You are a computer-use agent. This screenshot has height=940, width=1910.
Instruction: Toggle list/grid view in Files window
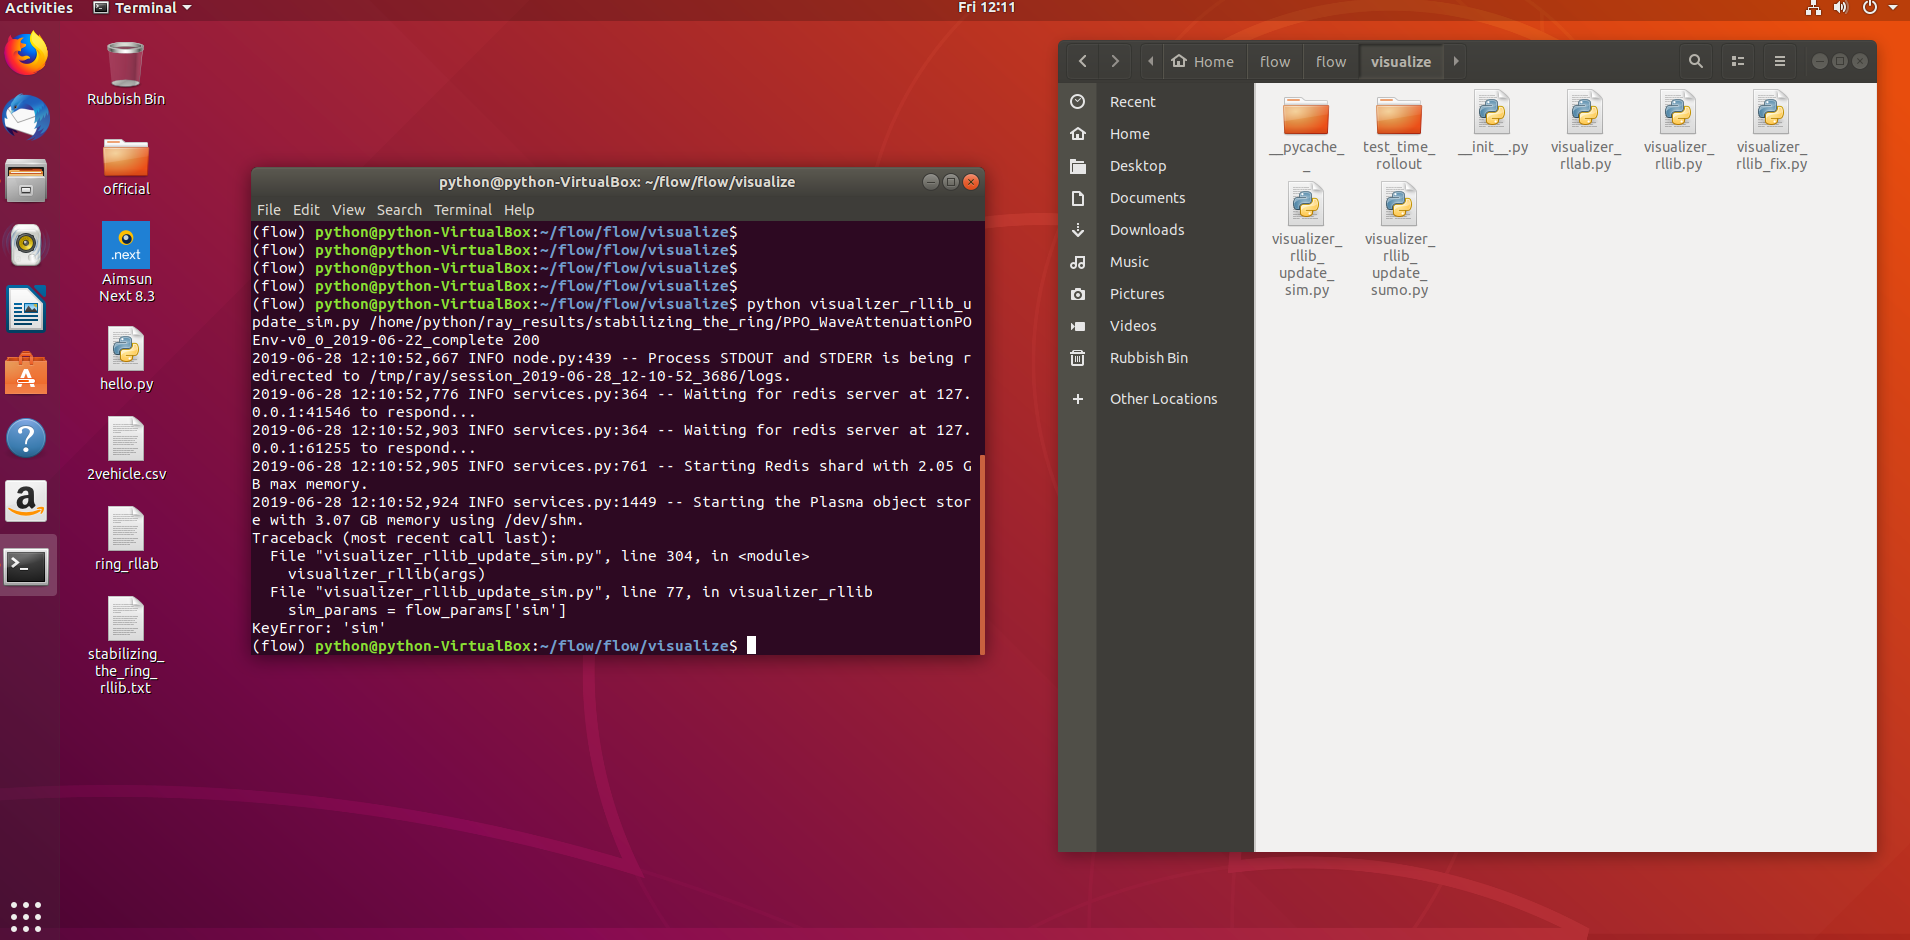click(x=1738, y=61)
